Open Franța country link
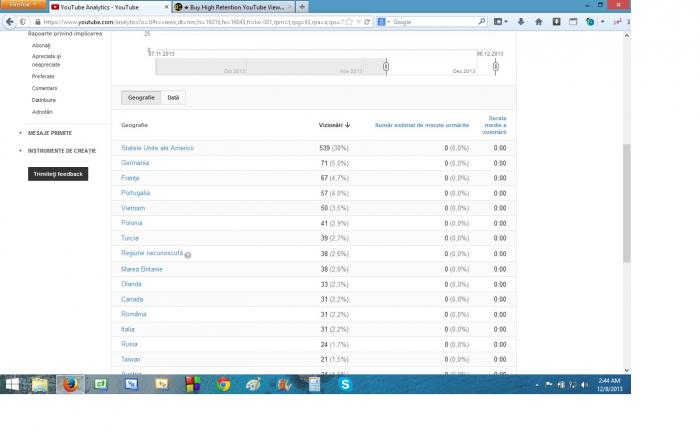The height and width of the screenshot is (436, 700). (130, 178)
